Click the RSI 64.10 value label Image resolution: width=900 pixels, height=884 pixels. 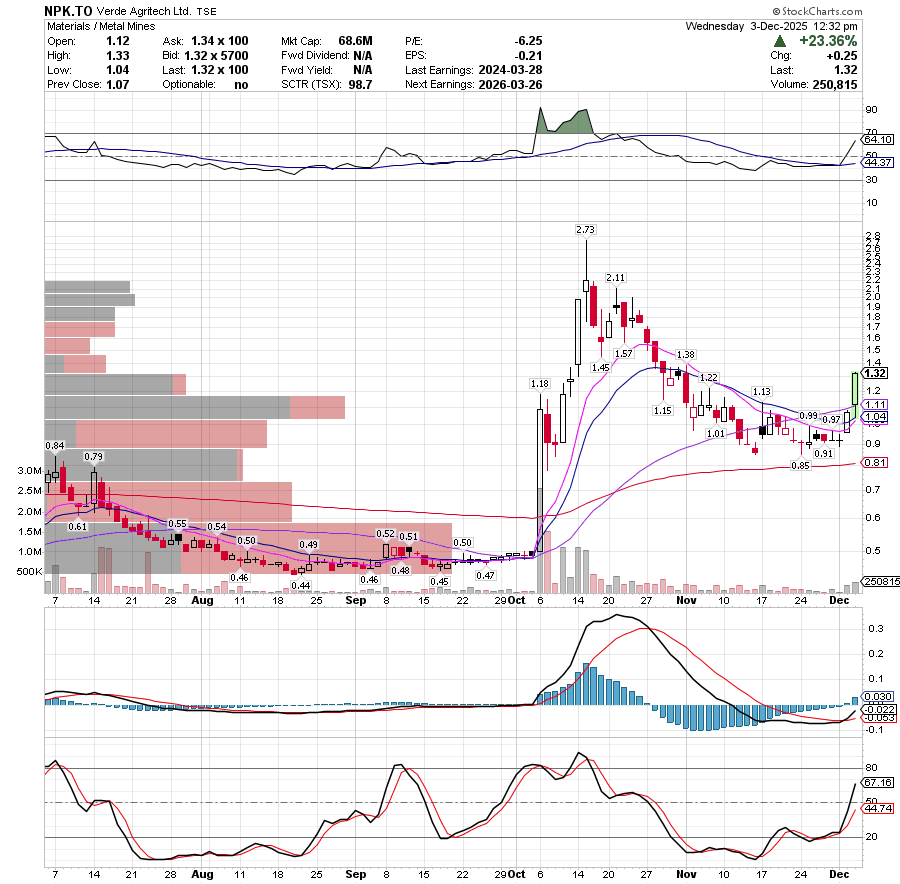pos(878,139)
